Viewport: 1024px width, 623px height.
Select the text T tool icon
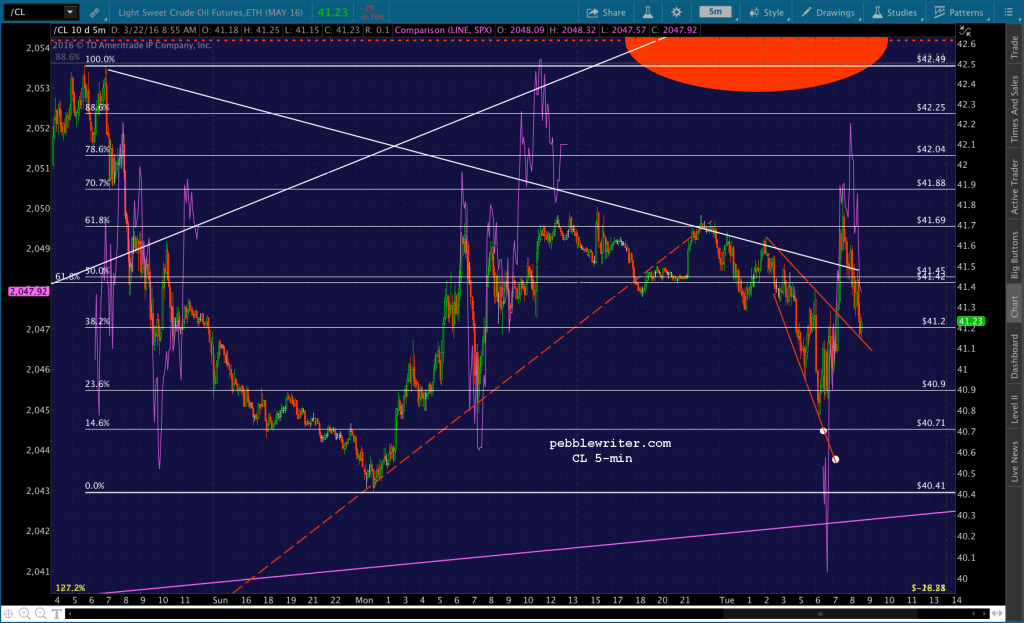57,614
